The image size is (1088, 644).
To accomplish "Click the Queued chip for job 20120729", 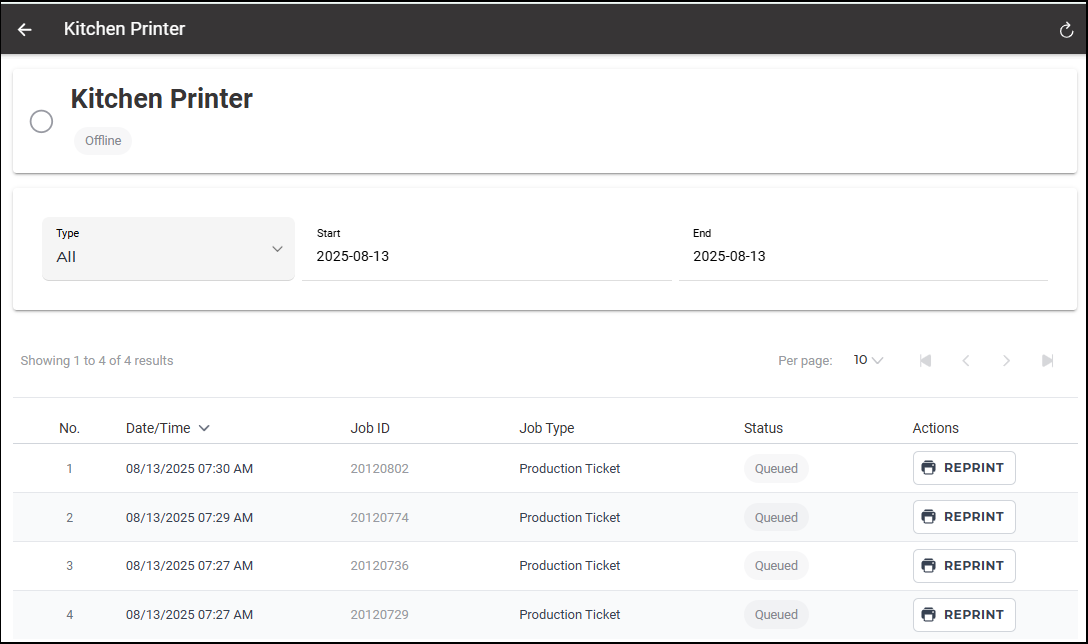I will (776, 614).
